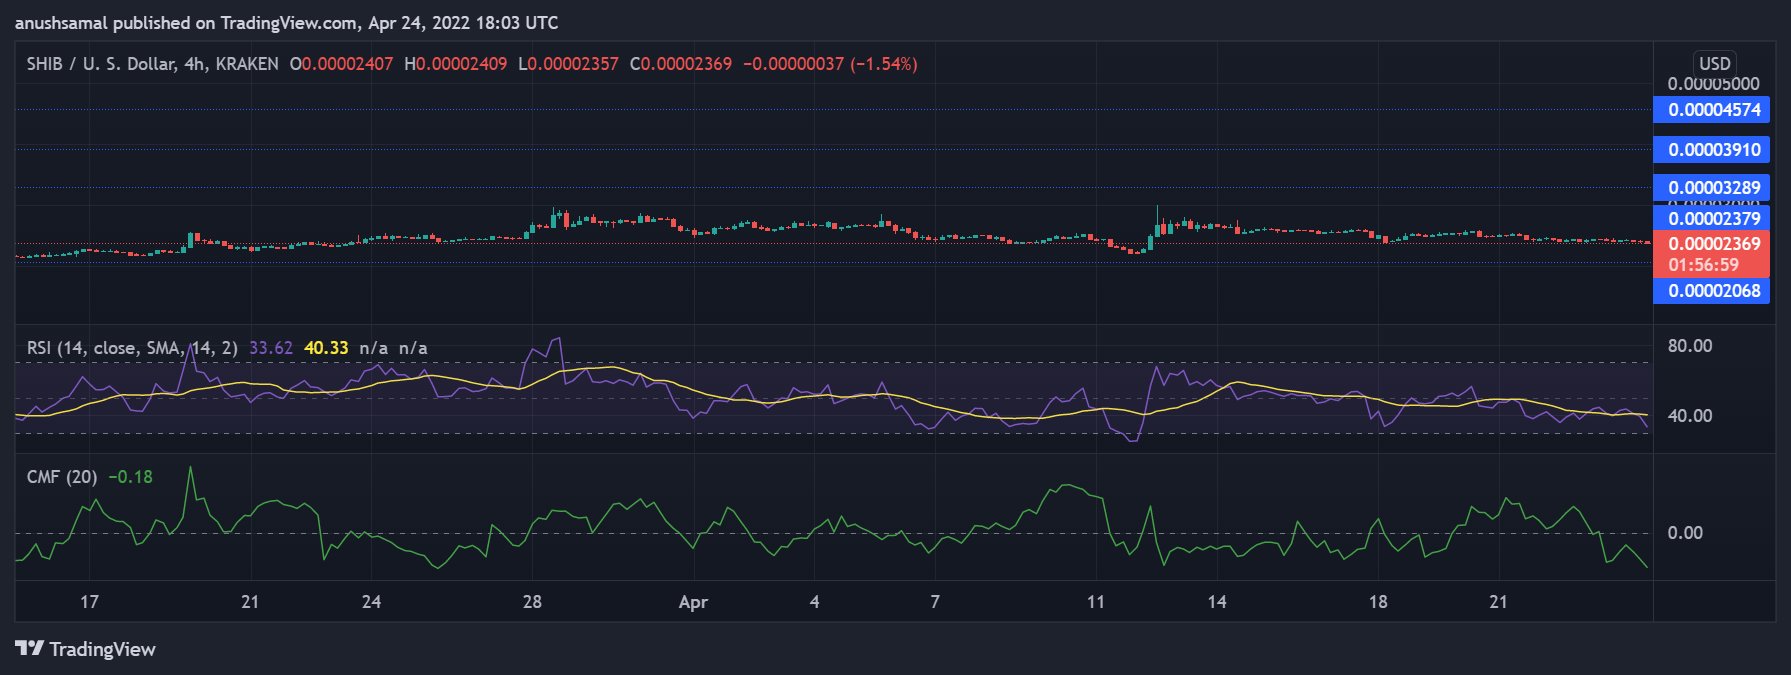Click the anushsamal published header text
This screenshot has width=1791, height=675.
pos(286,23)
